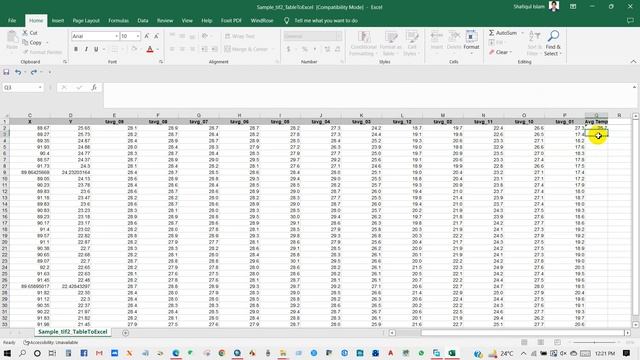Click the Undo icon
The width and height of the screenshot is (640, 360).
coord(18,72)
